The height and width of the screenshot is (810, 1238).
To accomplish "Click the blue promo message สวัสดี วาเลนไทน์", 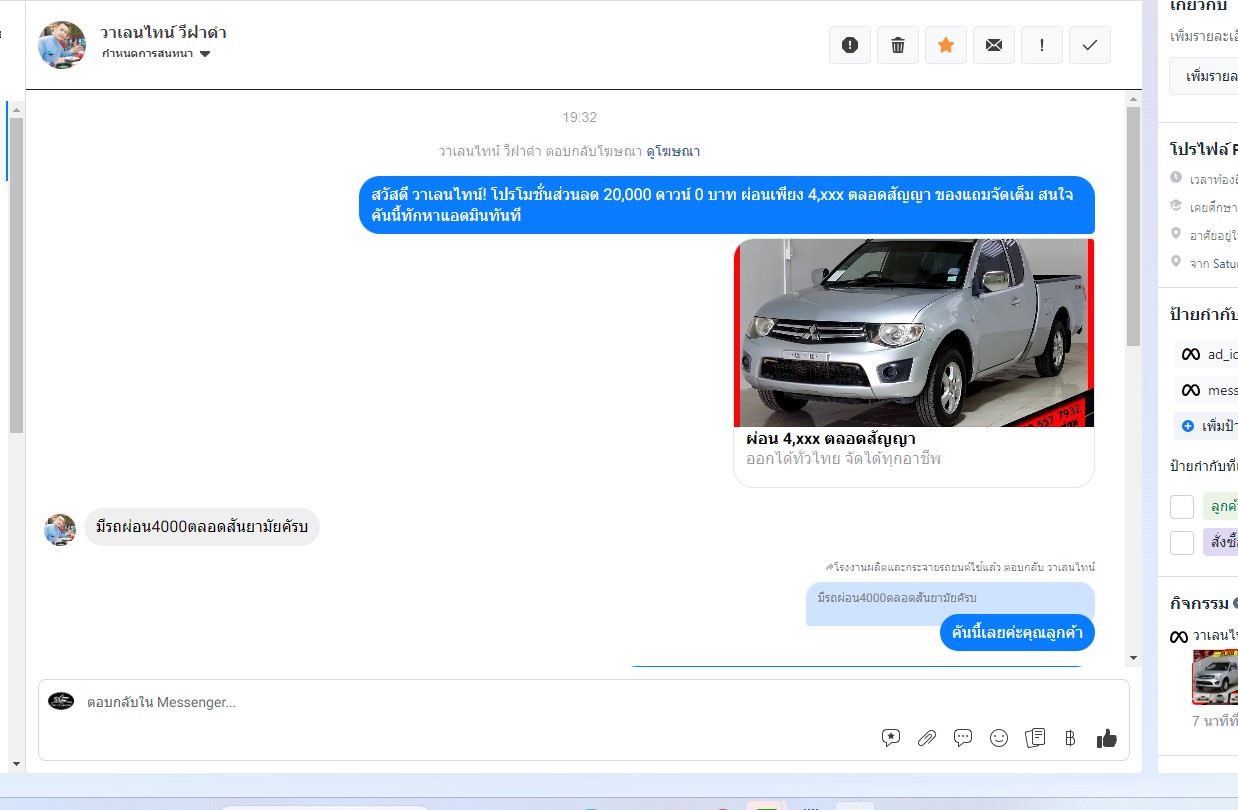I will (x=727, y=205).
